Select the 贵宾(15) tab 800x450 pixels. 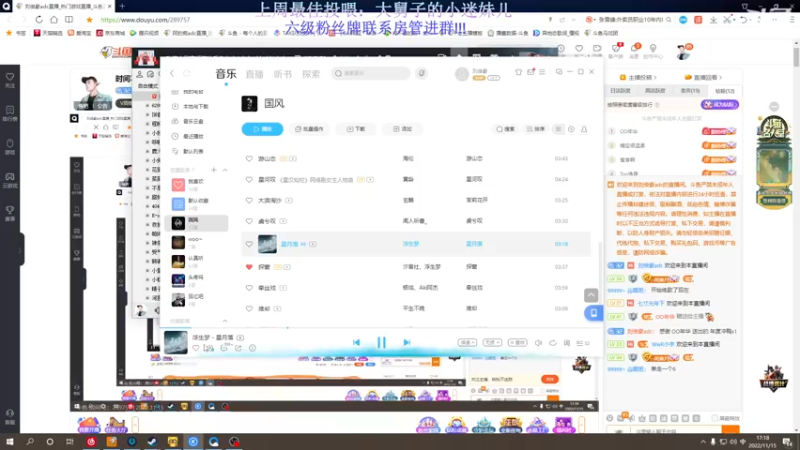[690, 91]
